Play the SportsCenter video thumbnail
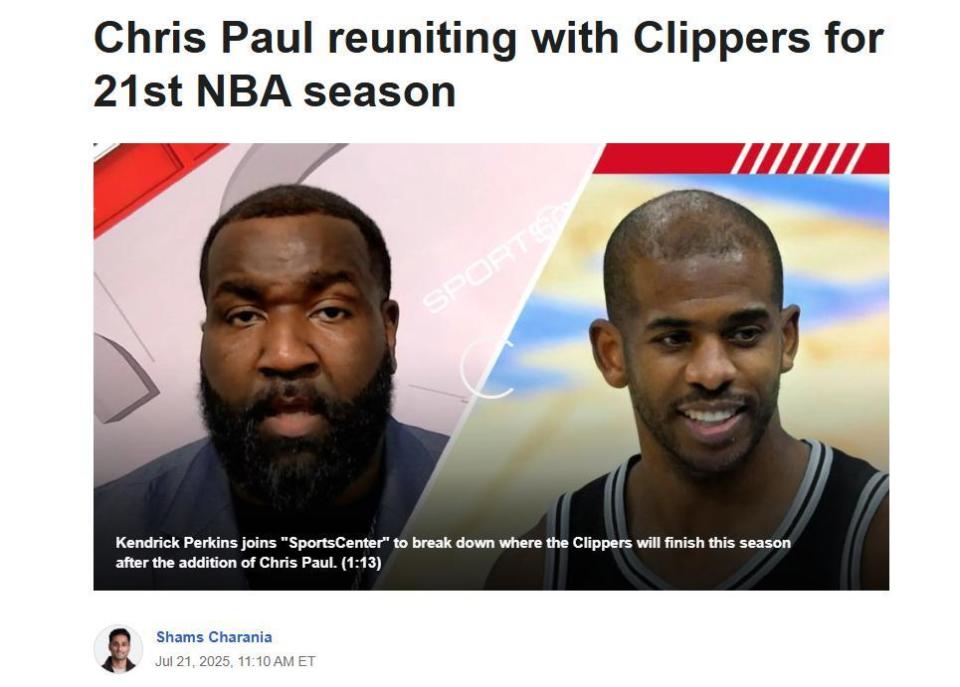The height and width of the screenshot is (687, 960). tap(491, 366)
